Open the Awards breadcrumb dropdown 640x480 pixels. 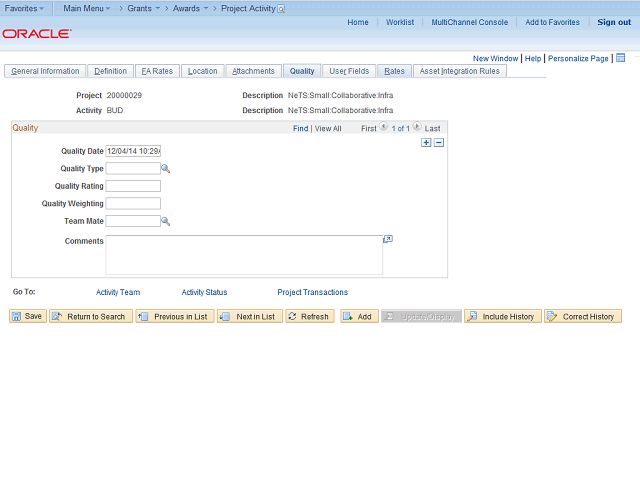click(206, 8)
